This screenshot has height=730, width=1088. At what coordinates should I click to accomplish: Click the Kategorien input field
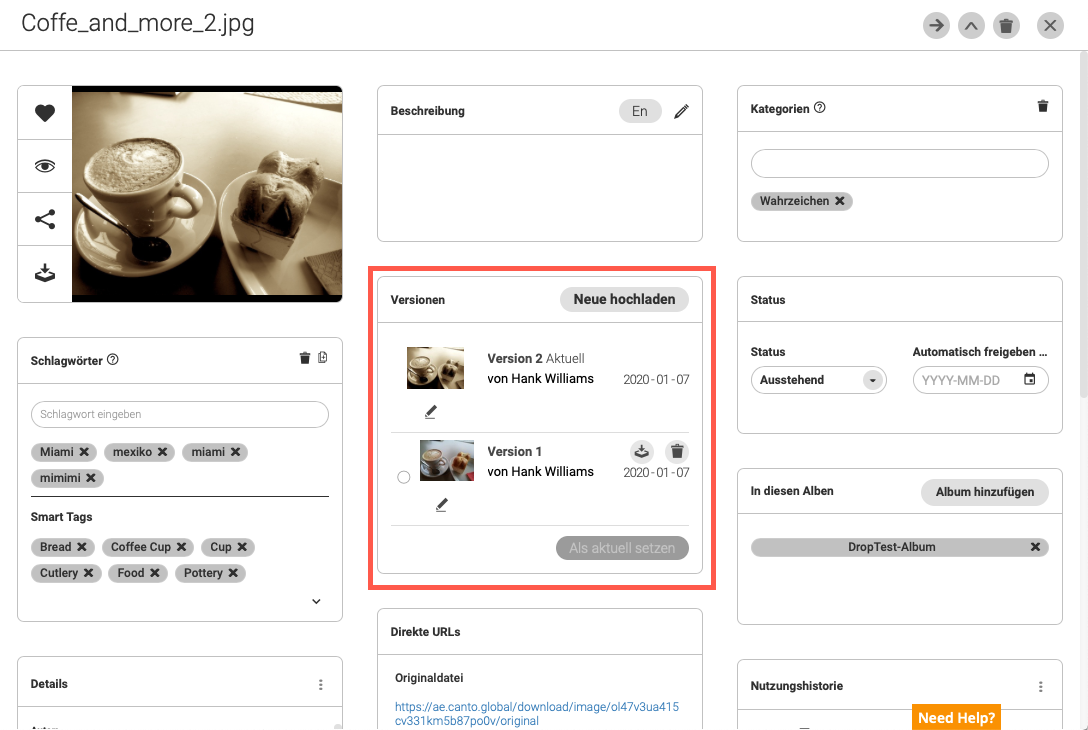coord(899,164)
